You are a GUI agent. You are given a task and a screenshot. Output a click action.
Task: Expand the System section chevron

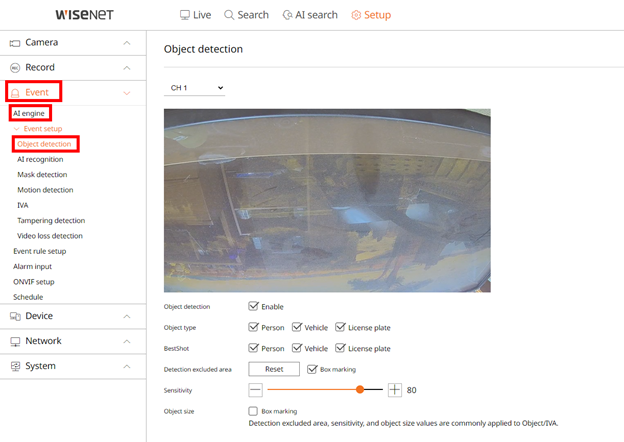pos(127,366)
